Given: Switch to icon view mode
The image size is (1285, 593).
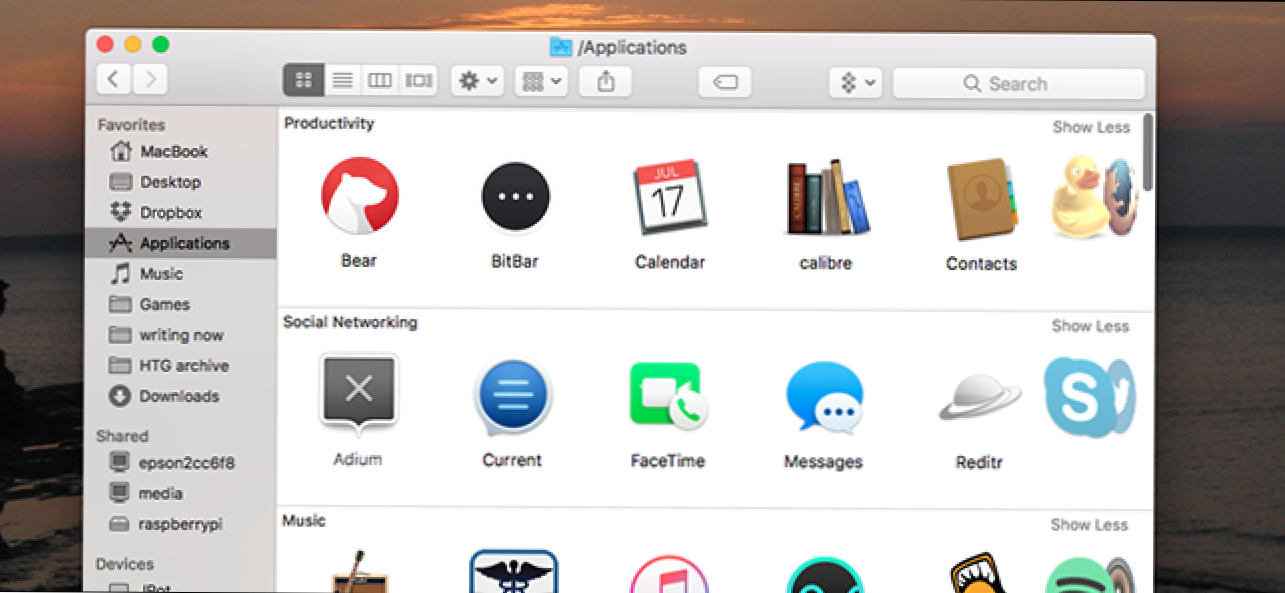Looking at the screenshot, I should point(304,81).
